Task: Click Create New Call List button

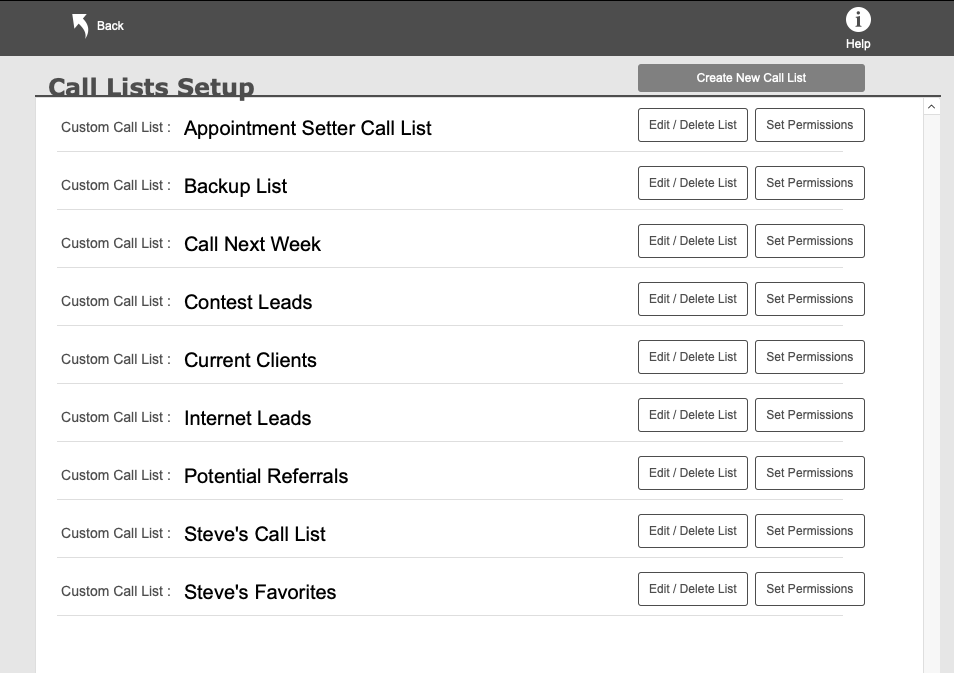Action: 751,78
